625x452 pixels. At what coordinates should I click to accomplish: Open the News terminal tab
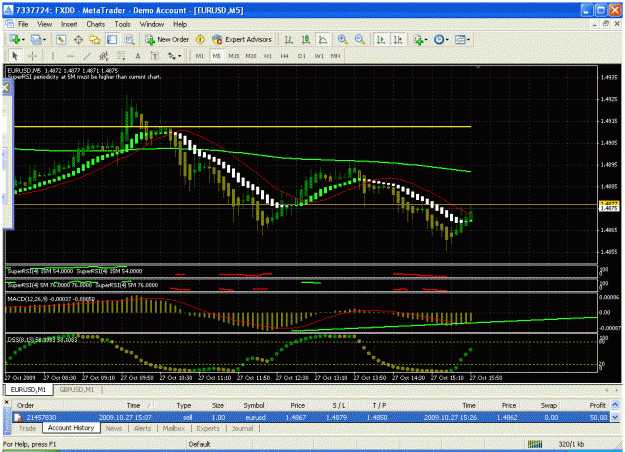[x=114, y=428]
